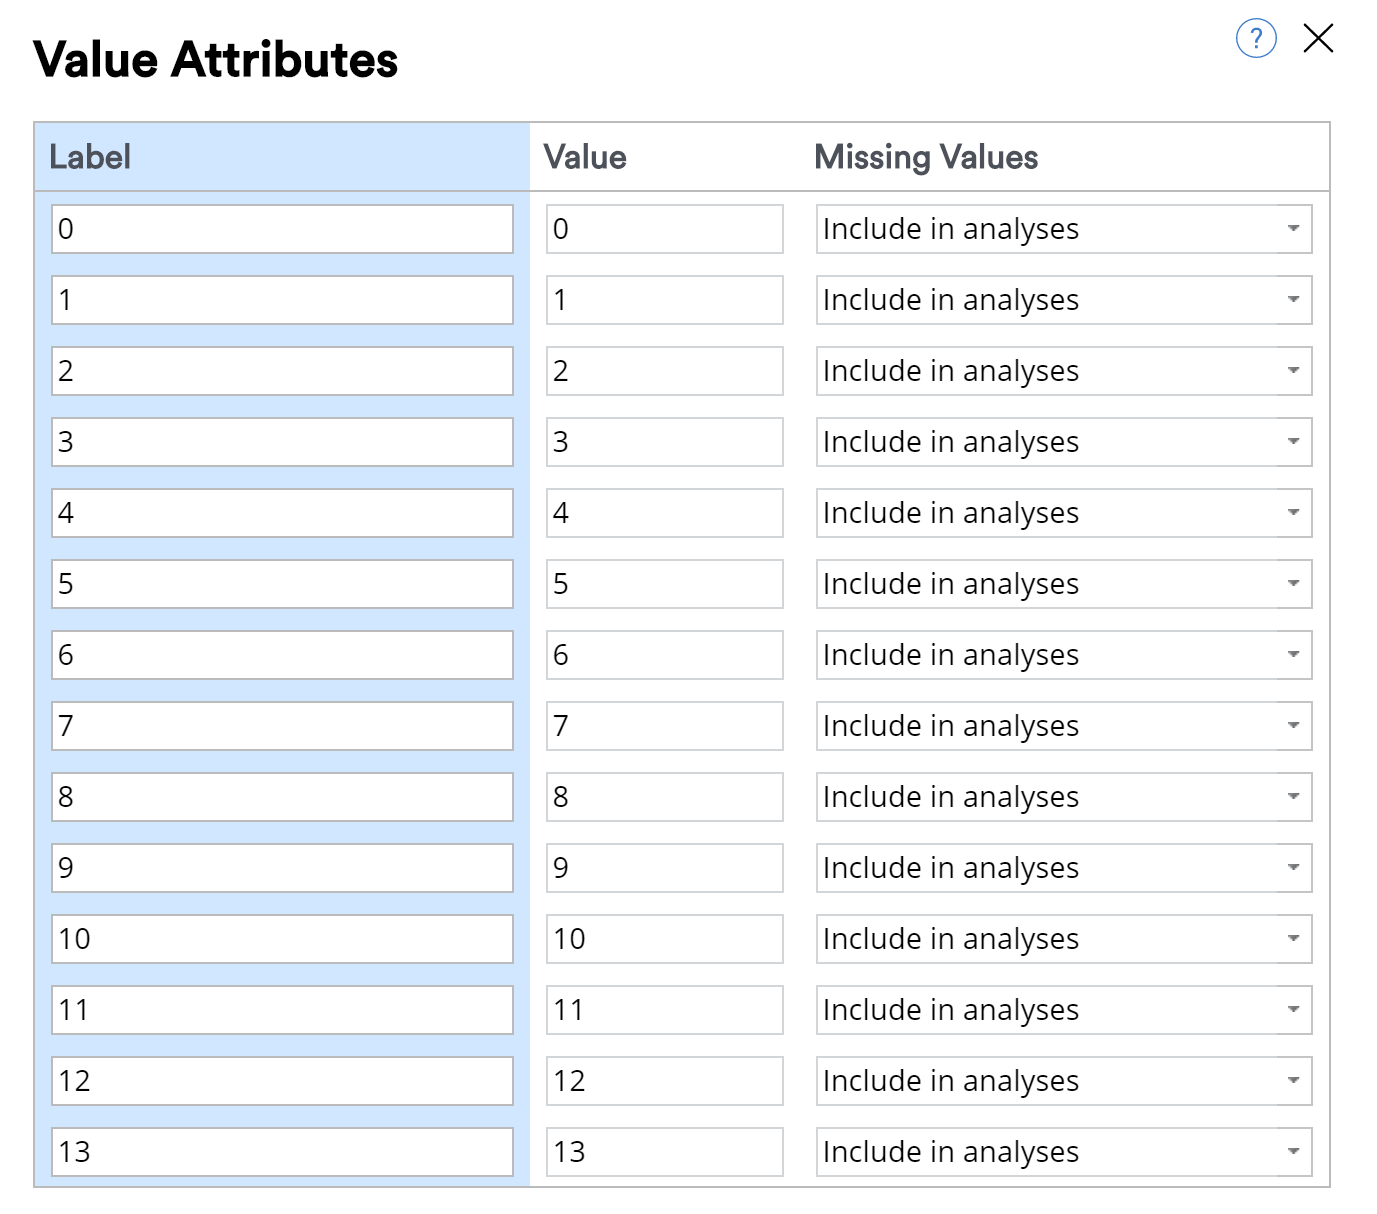Edit the Label field containing 0
1377x1214 pixels.
[282, 229]
